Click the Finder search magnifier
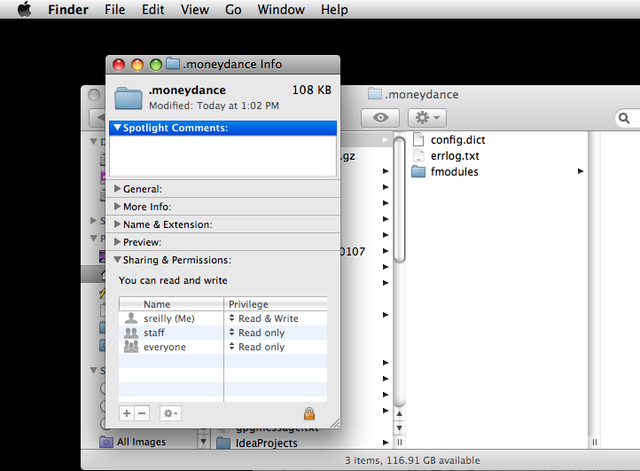The image size is (640, 471). 624,118
